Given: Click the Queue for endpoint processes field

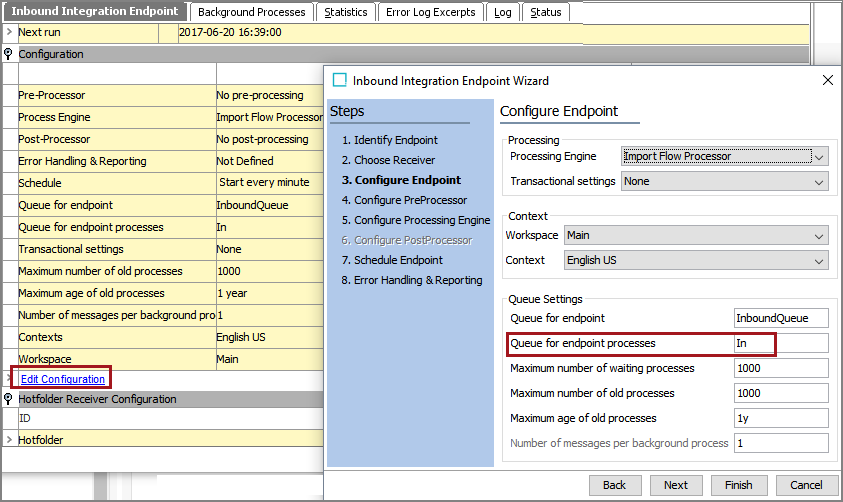Looking at the screenshot, I should coord(781,343).
